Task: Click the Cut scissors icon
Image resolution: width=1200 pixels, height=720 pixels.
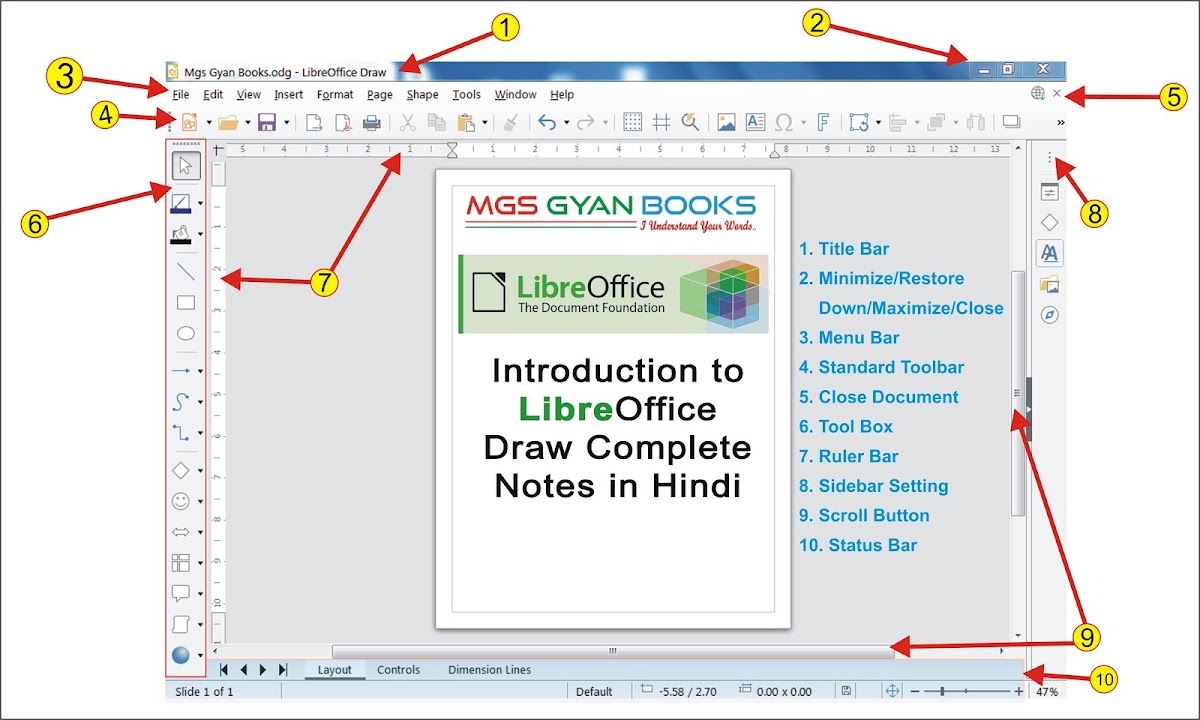Action: (408, 122)
